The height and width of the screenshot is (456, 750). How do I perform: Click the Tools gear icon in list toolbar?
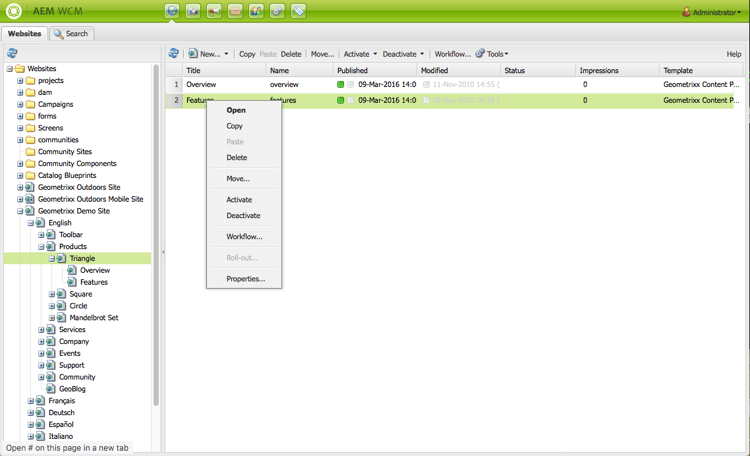click(480, 54)
